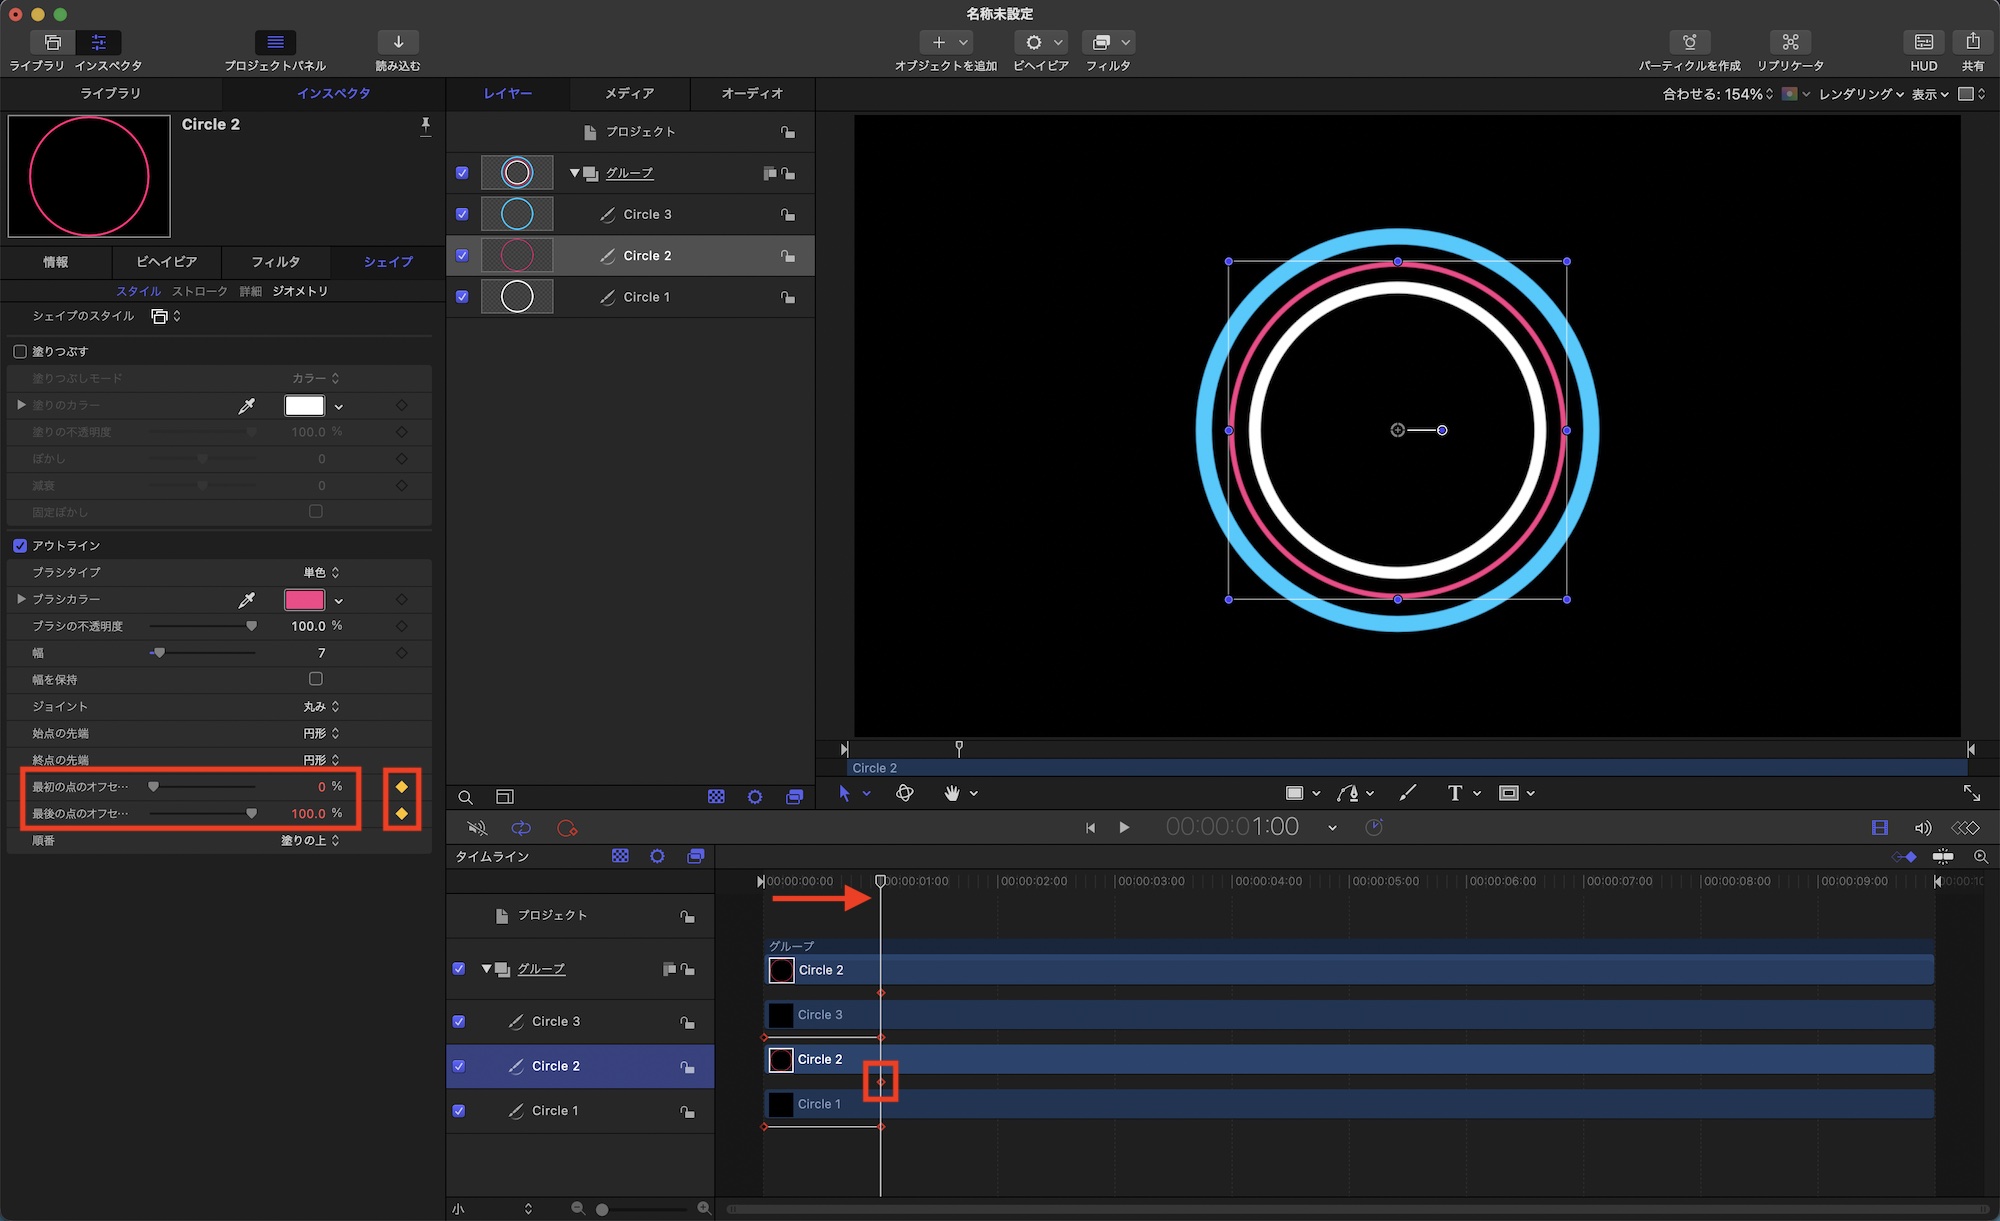The width and height of the screenshot is (2000, 1221).
Task: Open the レンダリング (Render) dropdown menu
Action: [1860, 94]
